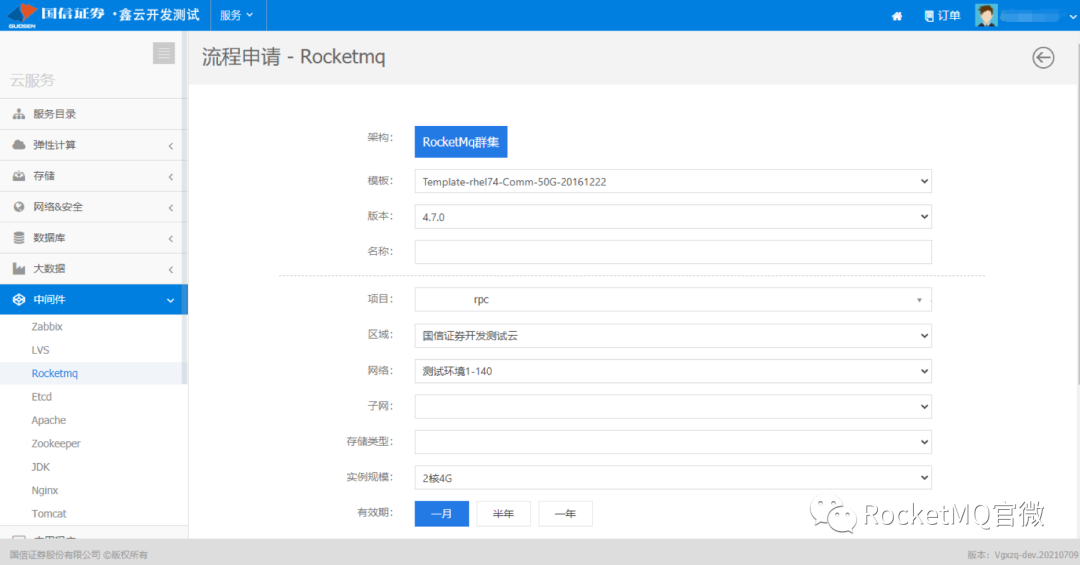
Task: Focus the 名称 name input field
Action: (x=673, y=251)
